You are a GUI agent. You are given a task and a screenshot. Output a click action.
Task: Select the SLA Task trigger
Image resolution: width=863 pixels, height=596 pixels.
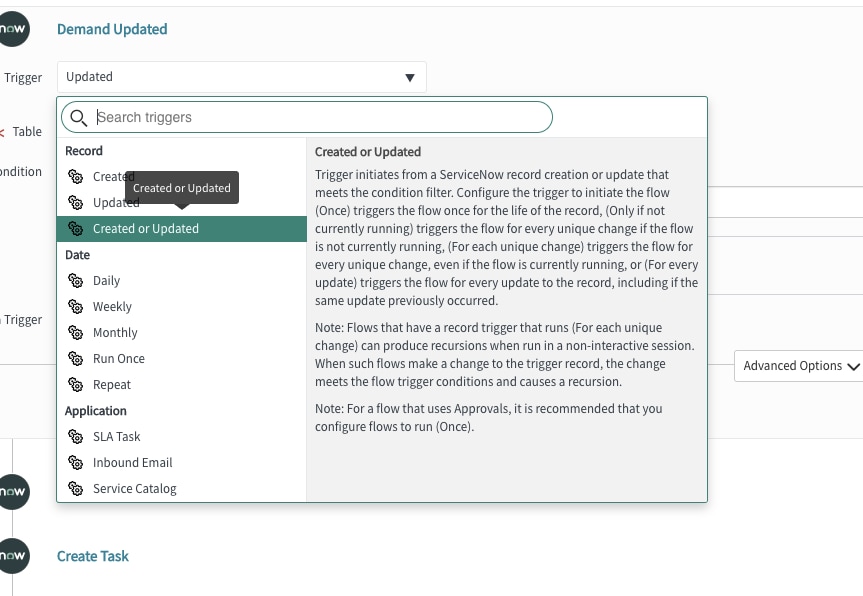pyautogui.click(x=182, y=436)
